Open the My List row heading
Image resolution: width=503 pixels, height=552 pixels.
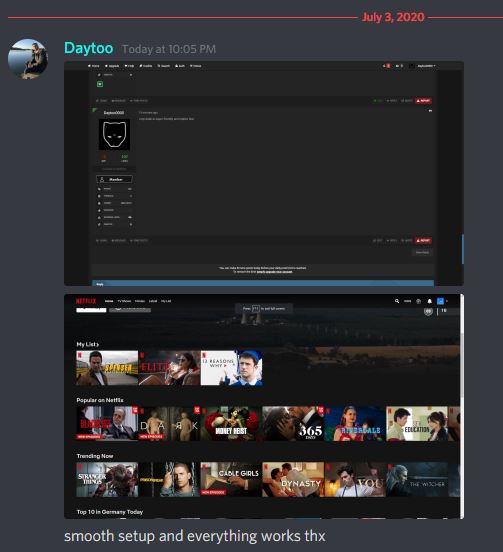point(88,344)
